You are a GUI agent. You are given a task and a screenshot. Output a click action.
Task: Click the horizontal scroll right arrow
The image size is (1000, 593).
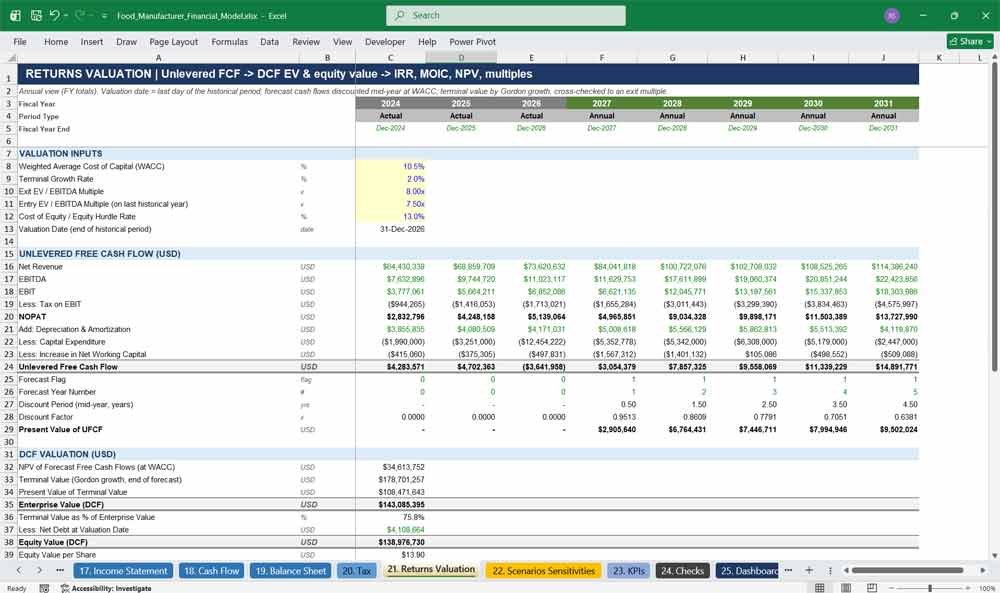pyautogui.click(x=983, y=570)
